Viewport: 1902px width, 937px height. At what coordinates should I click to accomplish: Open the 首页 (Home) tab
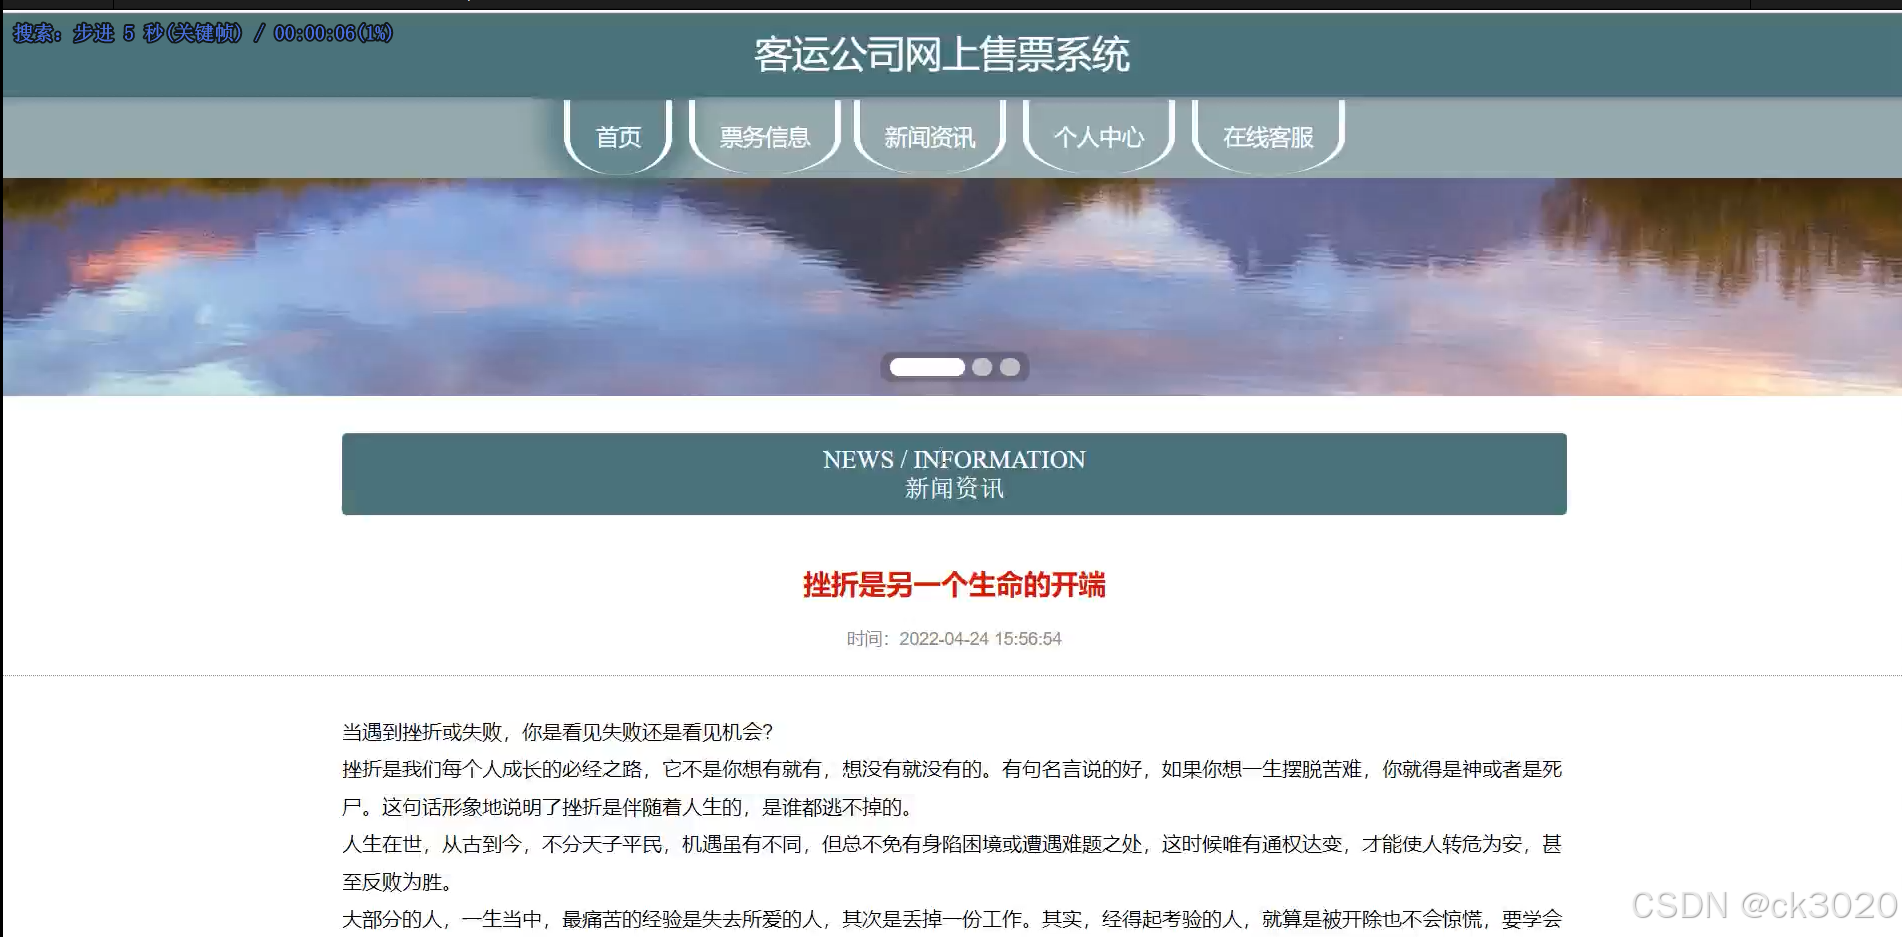(x=618, y=137)
